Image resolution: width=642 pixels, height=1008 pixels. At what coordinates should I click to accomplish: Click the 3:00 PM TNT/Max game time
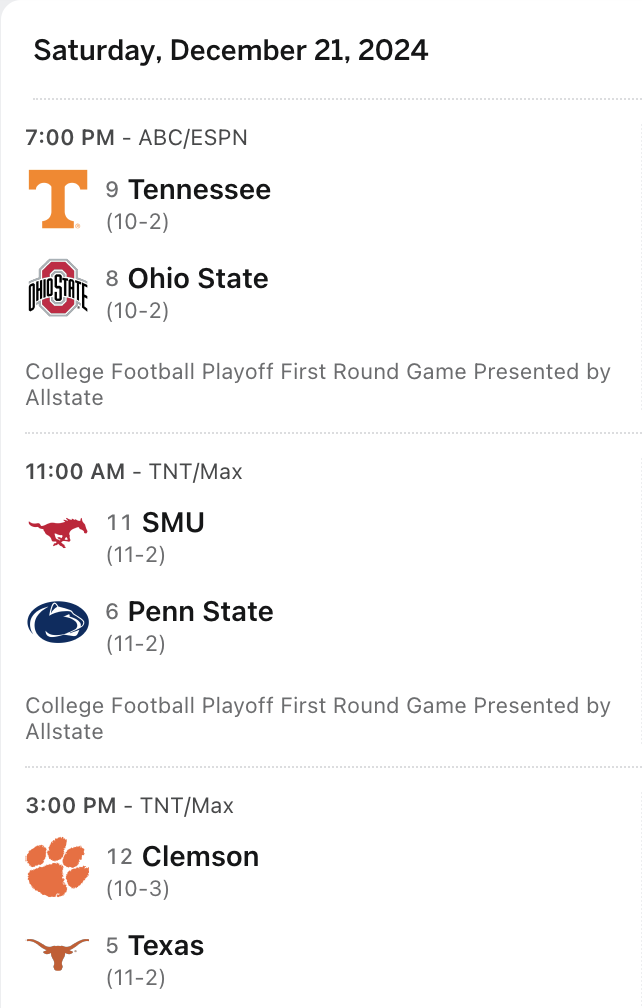coord(129,805)
